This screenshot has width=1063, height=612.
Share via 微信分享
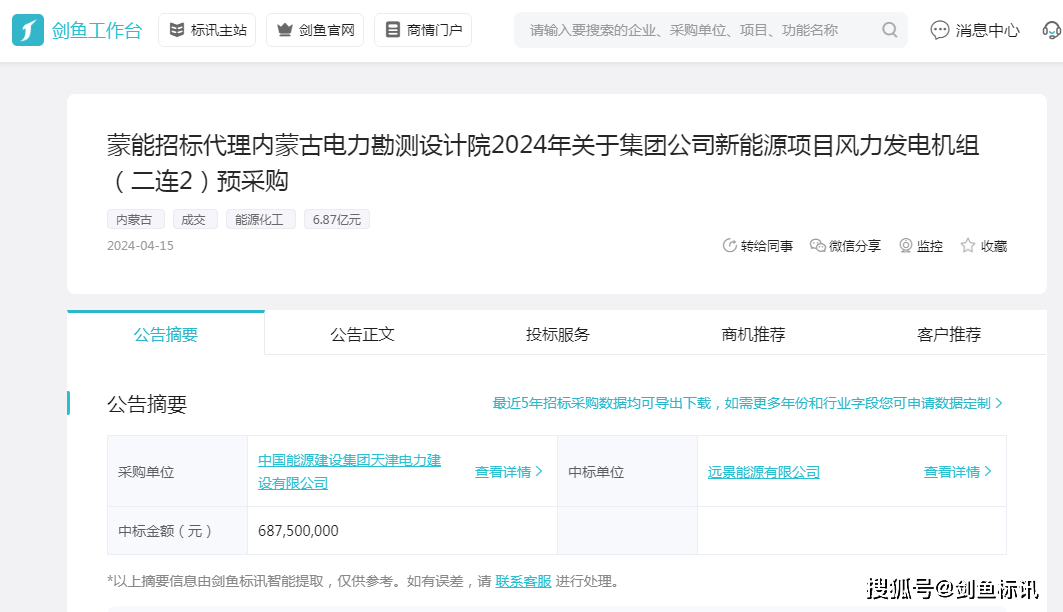click(845, 246)
